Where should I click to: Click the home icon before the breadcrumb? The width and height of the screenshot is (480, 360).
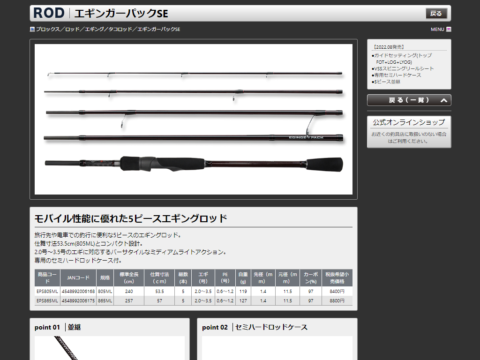click(x=32, y=29)
